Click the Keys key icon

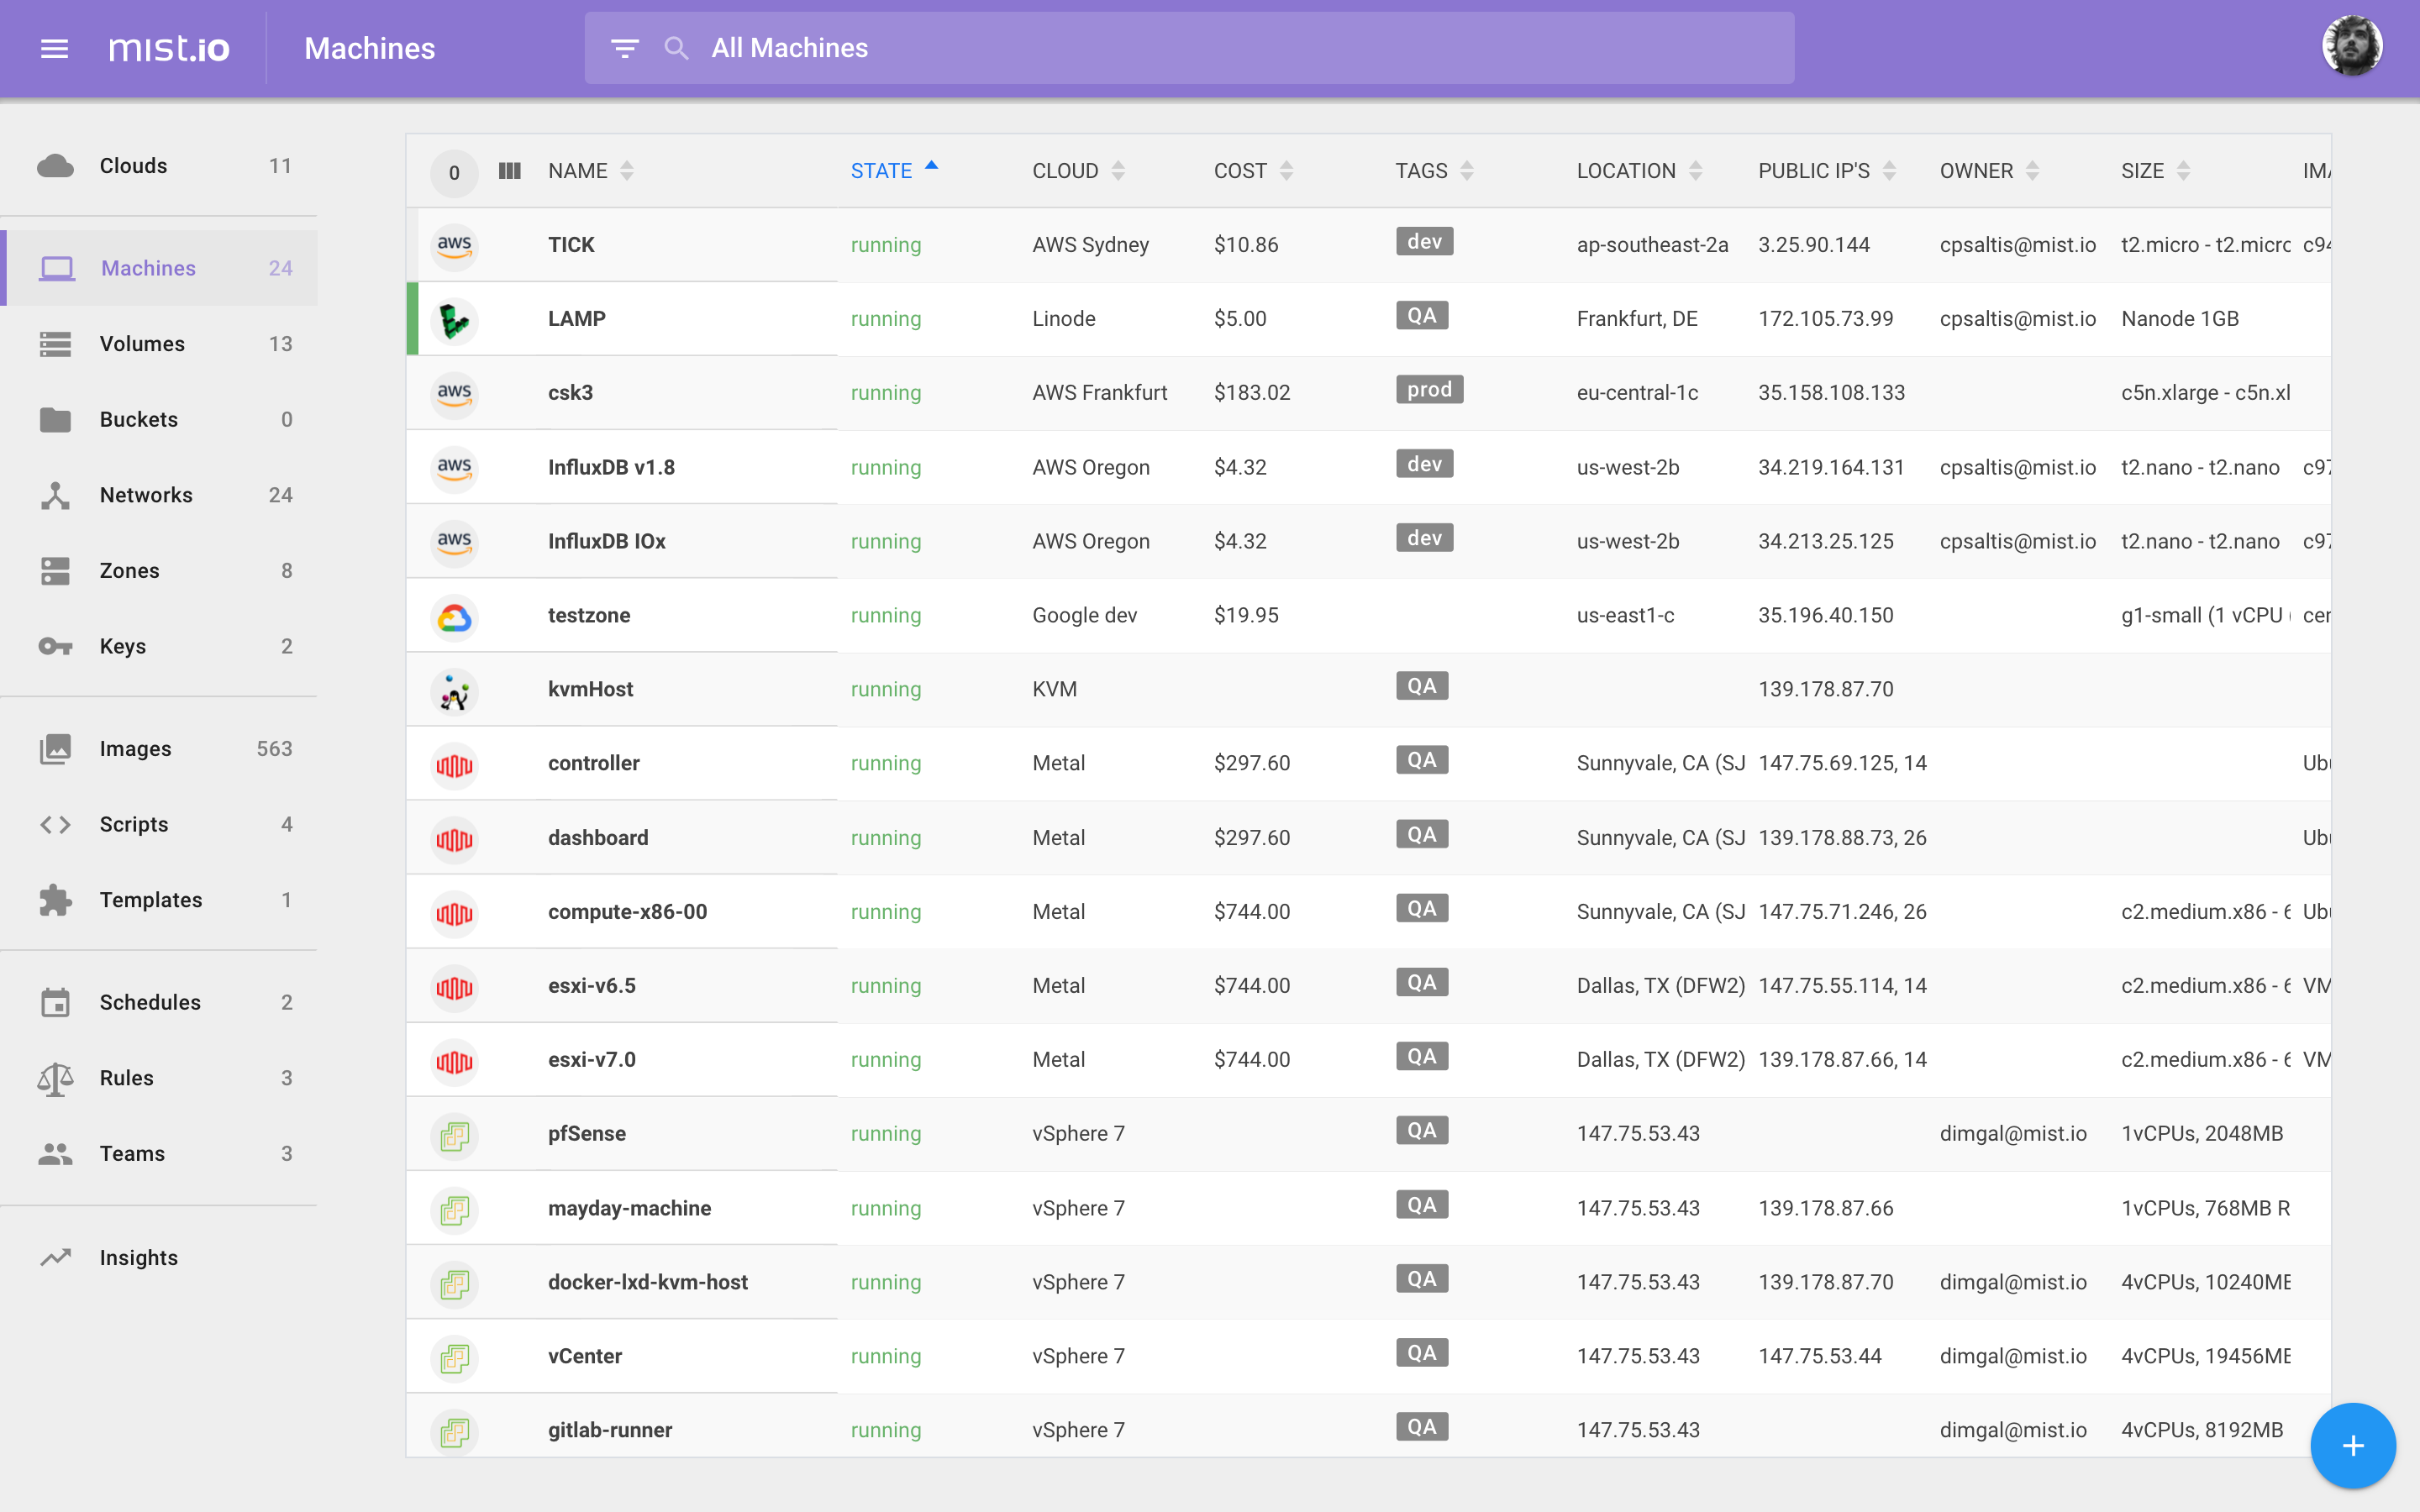pos(55,646)
